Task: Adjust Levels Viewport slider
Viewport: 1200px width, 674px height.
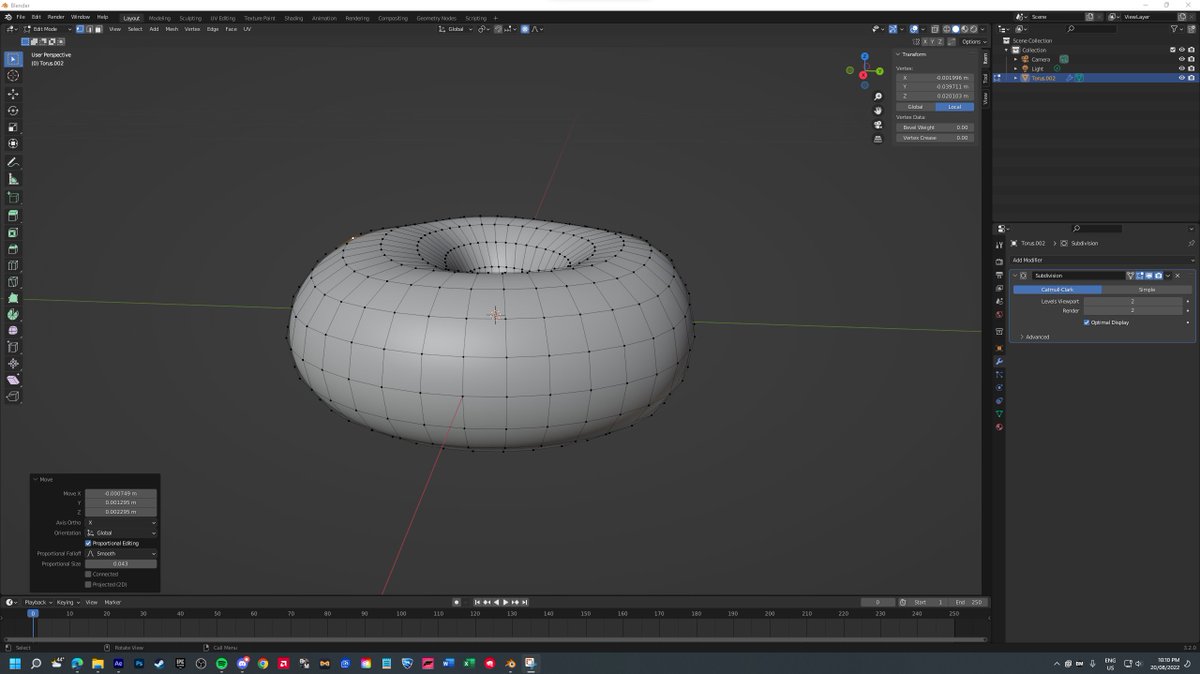Action: coord(1133,301)
